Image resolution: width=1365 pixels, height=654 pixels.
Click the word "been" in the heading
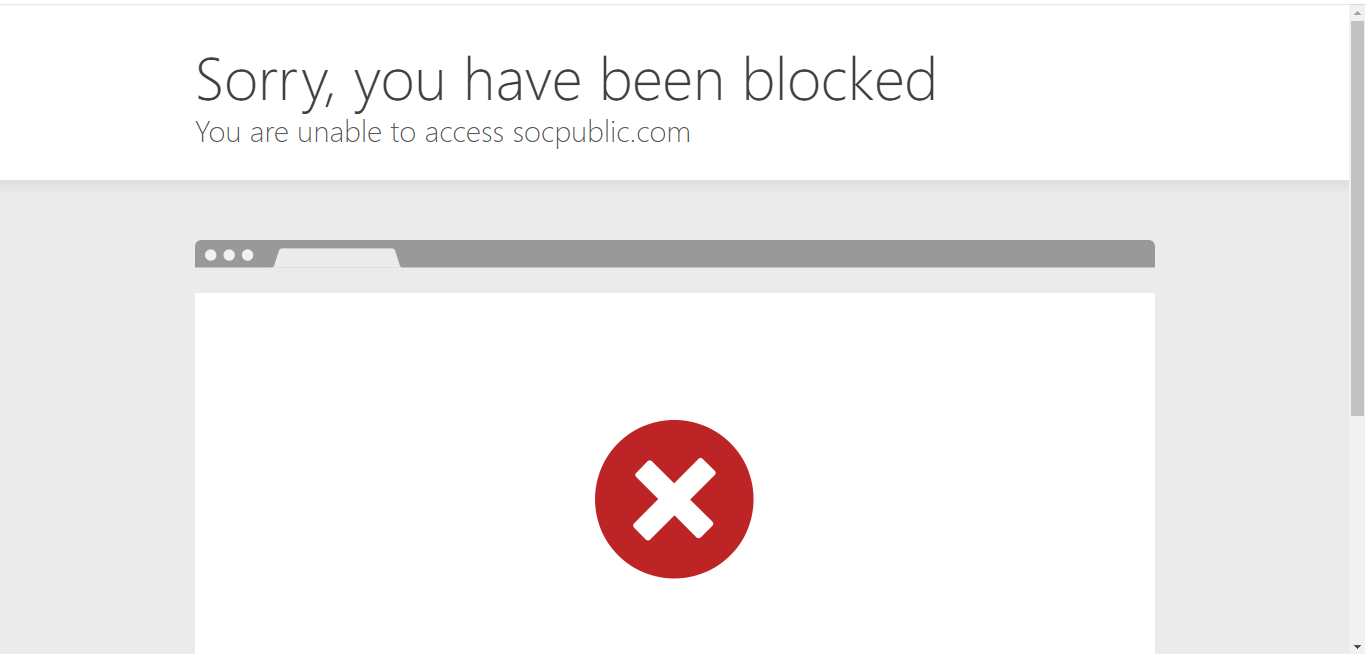point(662,79)
